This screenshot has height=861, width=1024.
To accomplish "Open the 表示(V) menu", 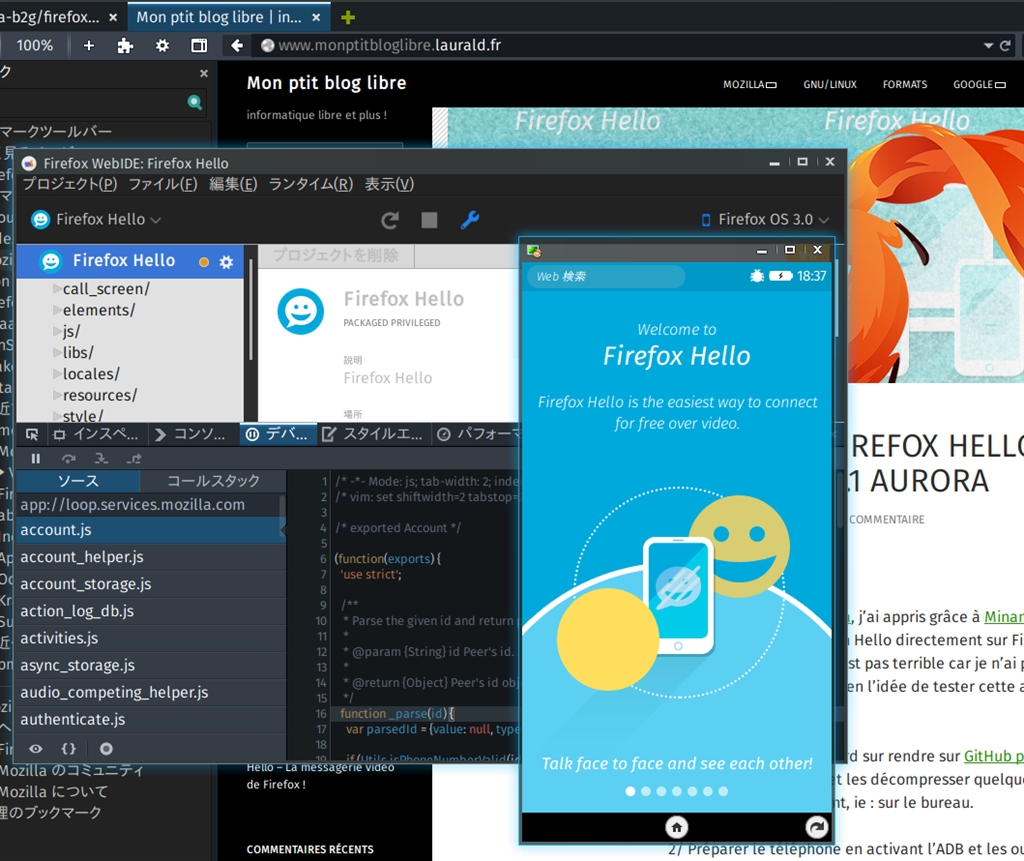I will coord(389,184).
